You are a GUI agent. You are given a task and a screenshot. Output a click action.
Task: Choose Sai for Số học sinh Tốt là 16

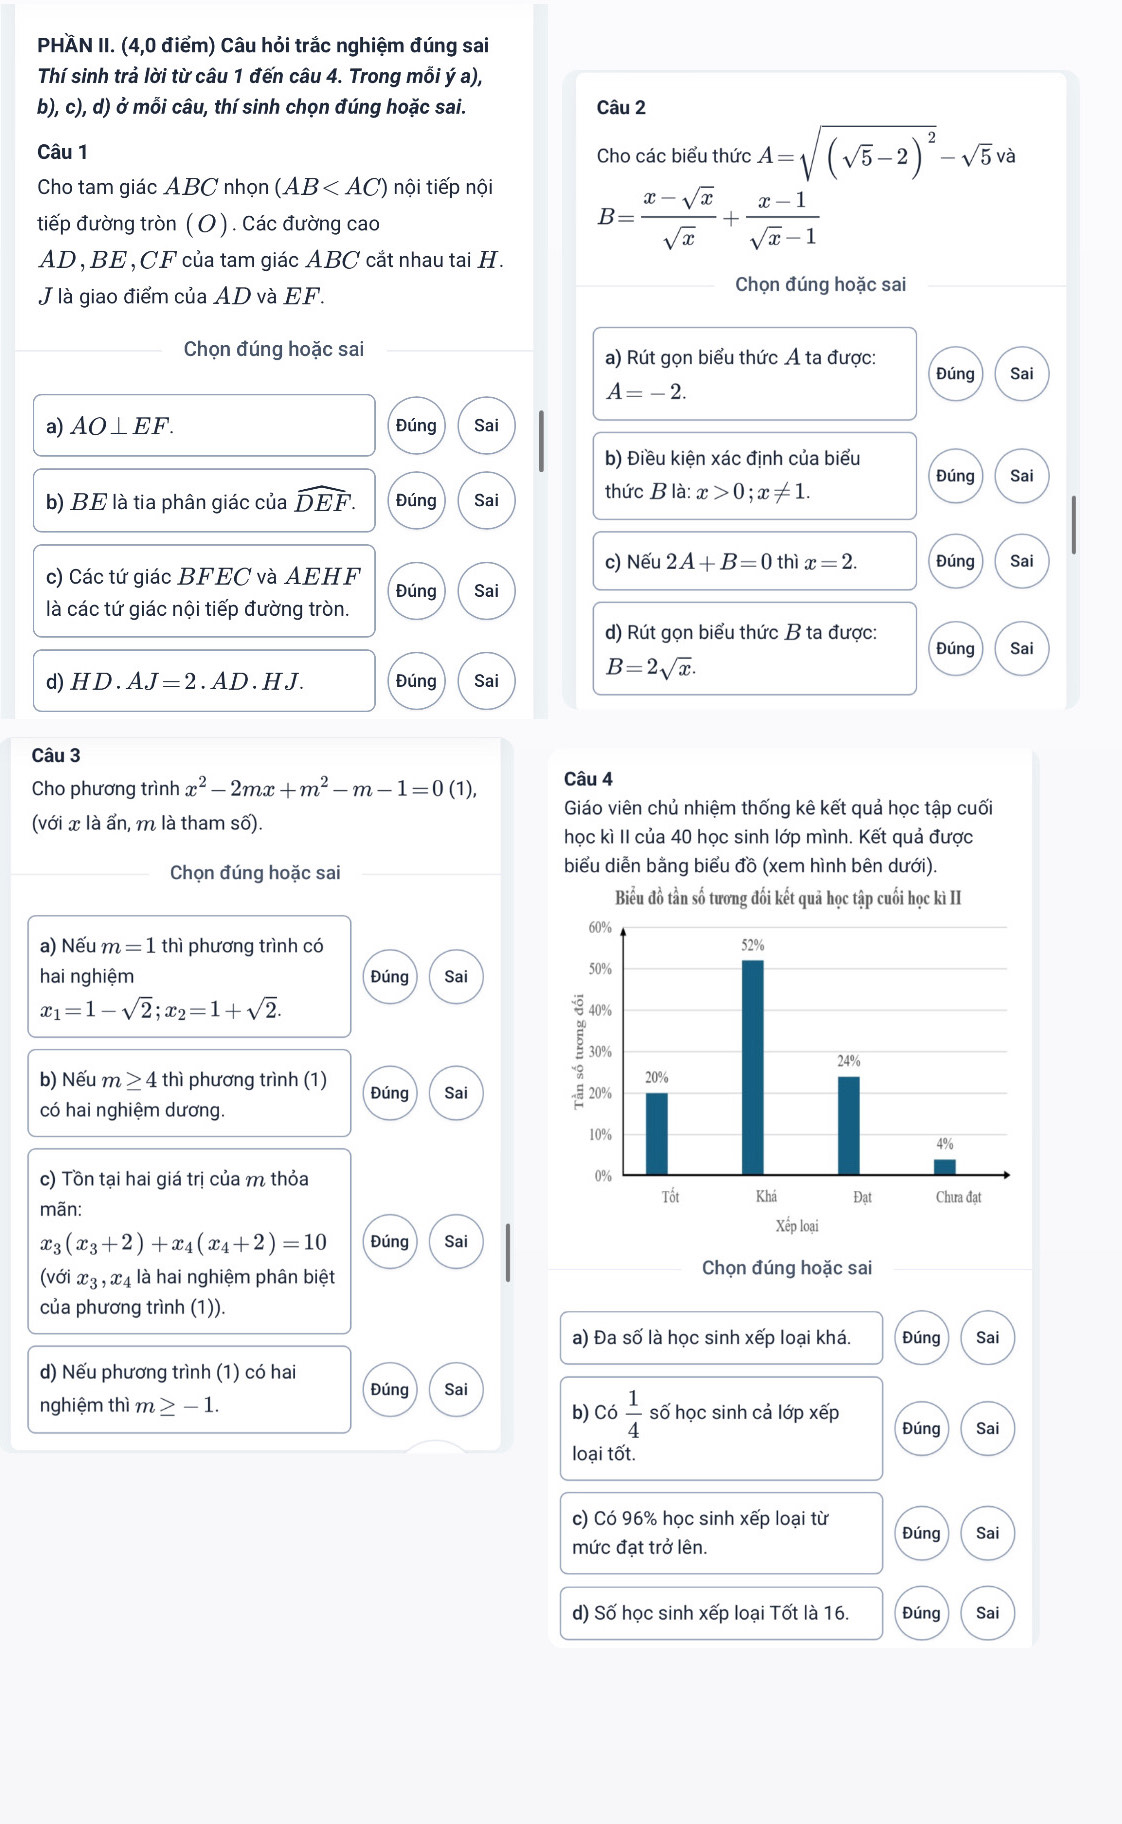[x=987, y=1612]
